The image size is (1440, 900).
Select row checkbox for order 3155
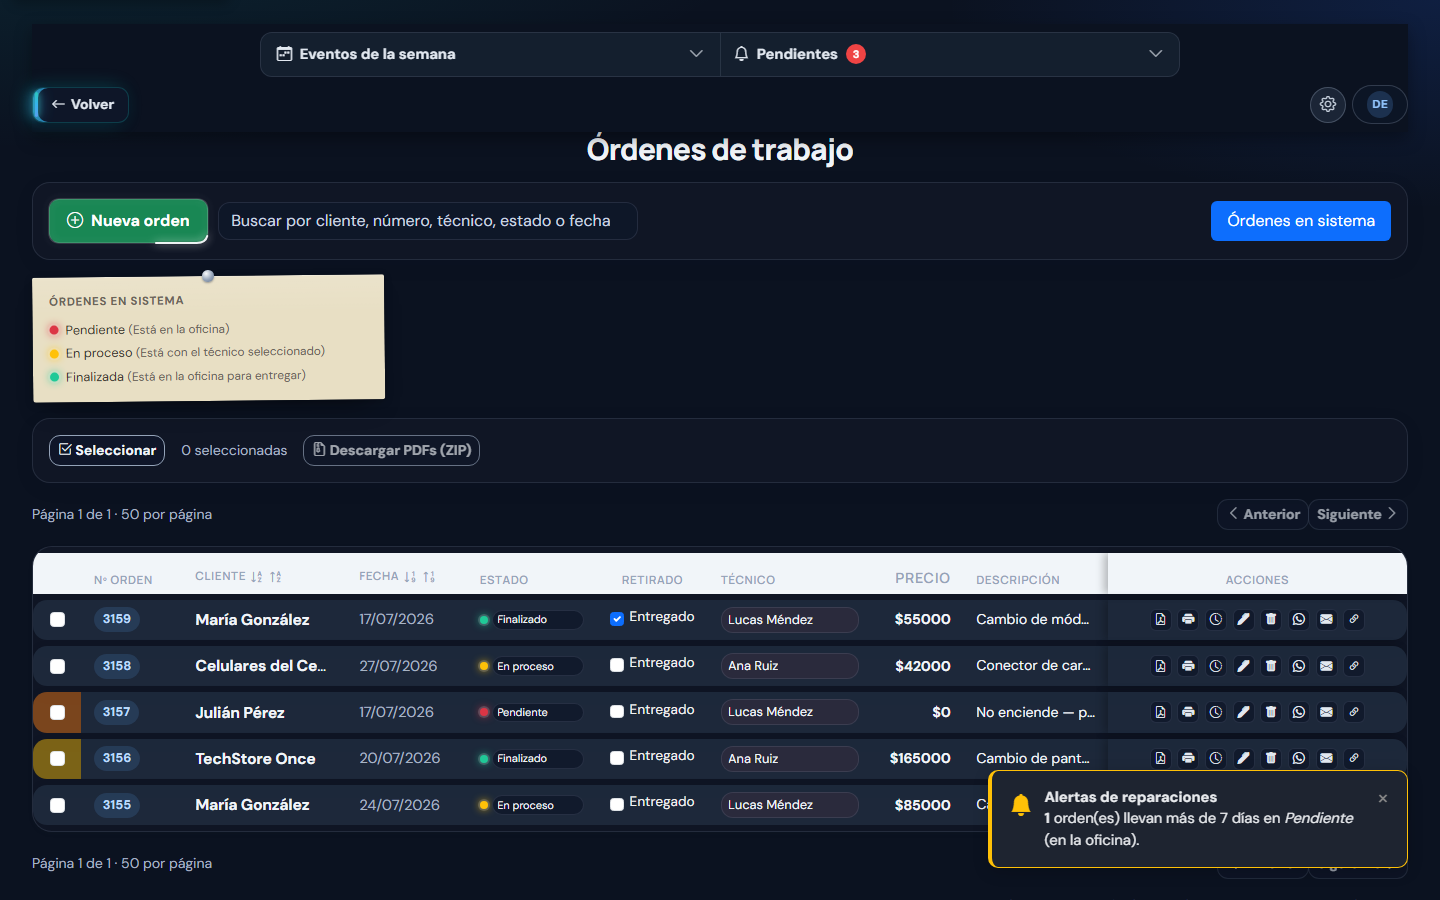point(58,805)
